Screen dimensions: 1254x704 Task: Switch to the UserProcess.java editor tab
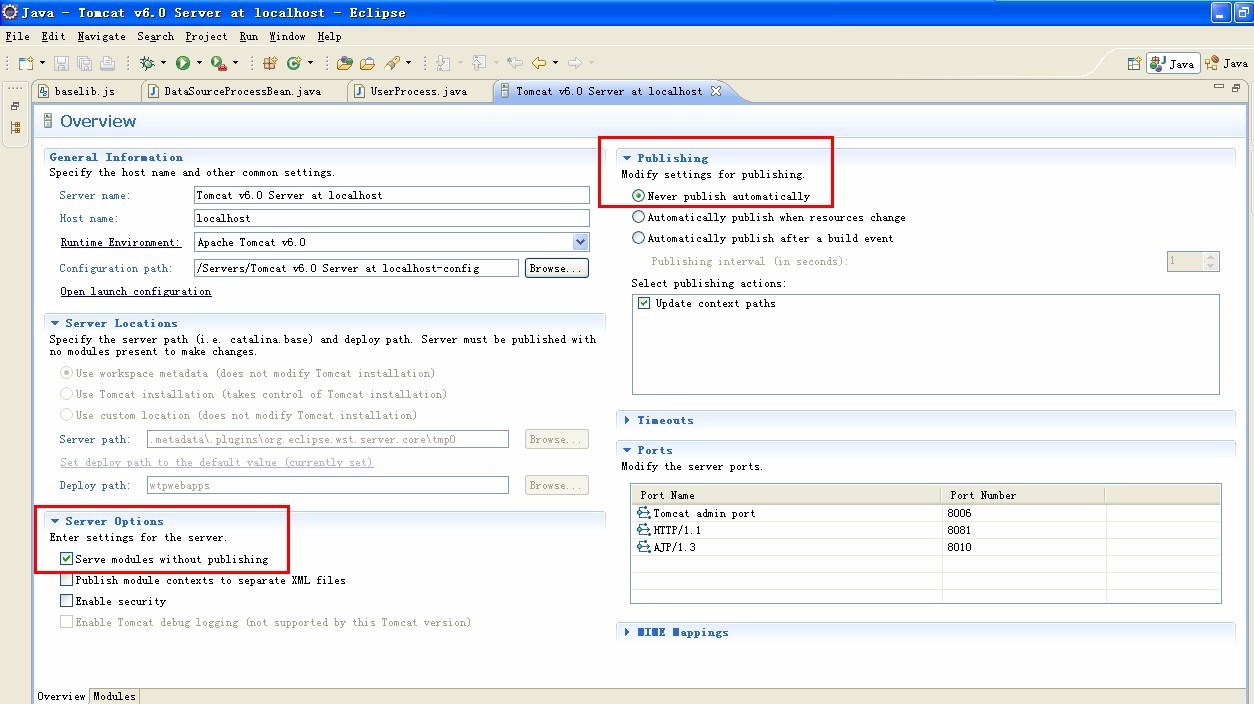418,91
